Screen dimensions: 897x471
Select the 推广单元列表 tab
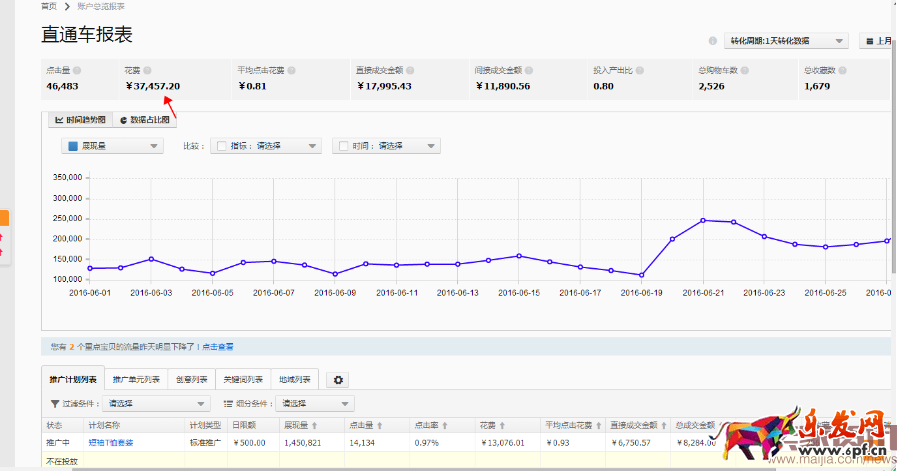(136, 379)
